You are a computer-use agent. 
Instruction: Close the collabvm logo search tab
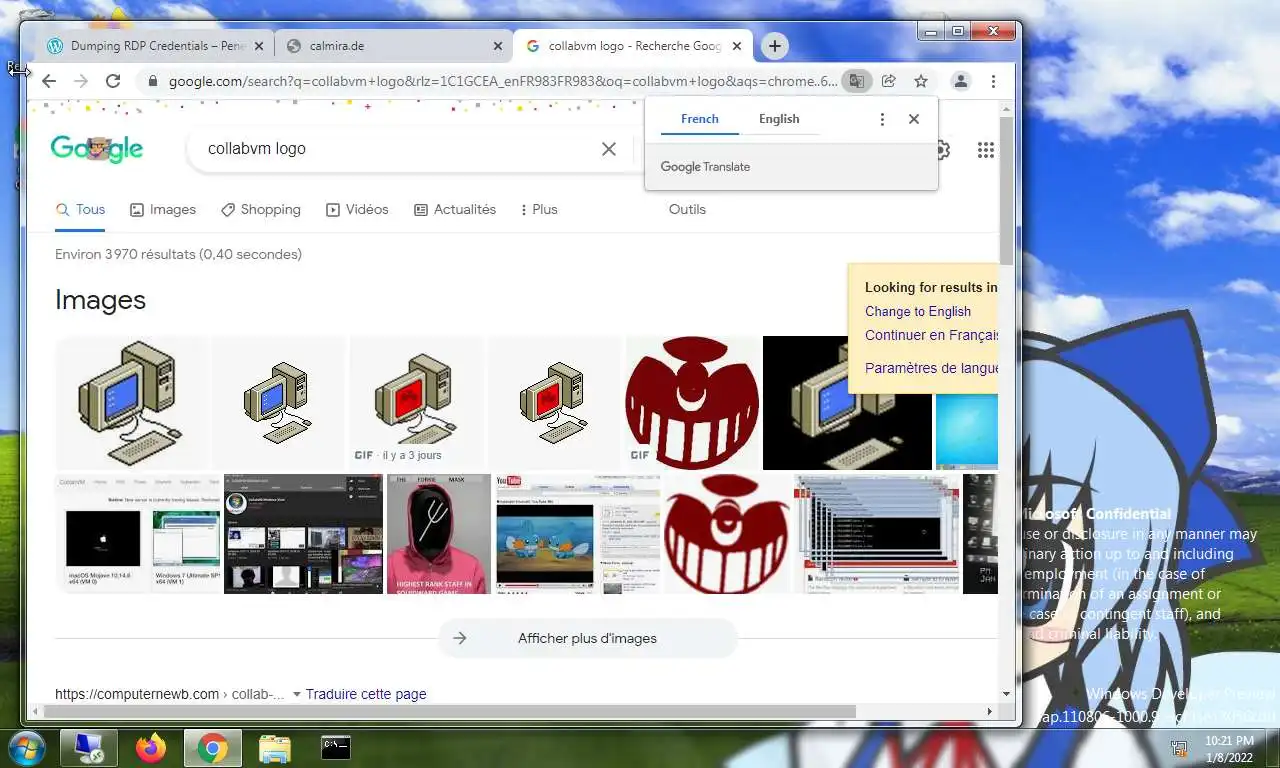[737, 46]
